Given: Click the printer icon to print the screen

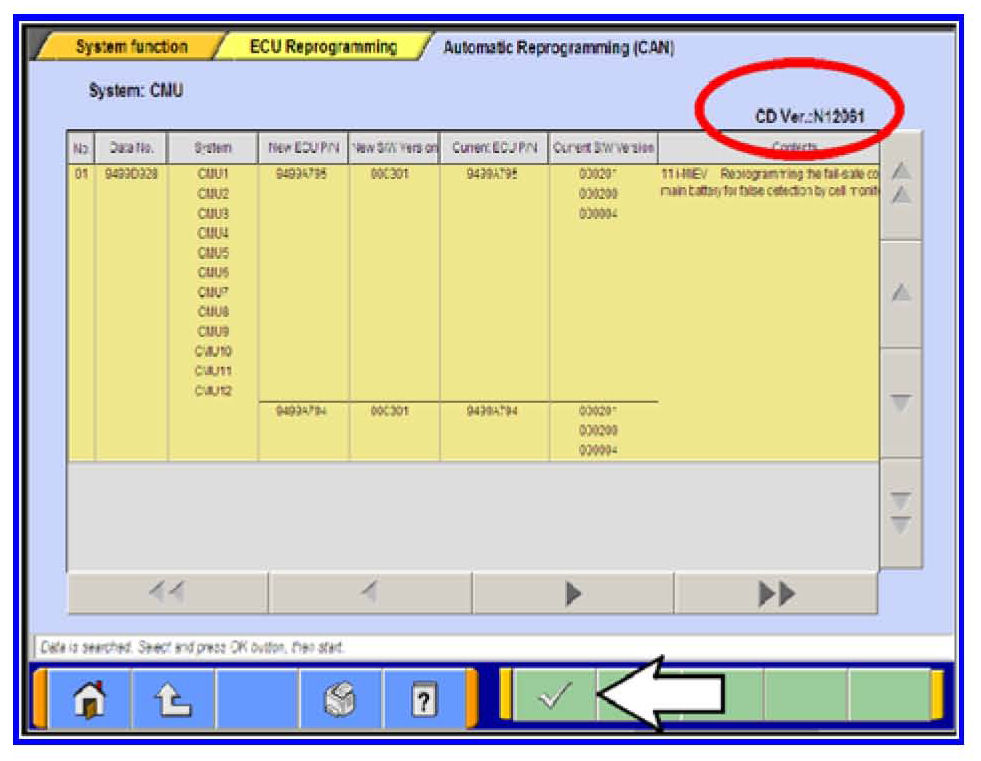Looking at the screenshot, I should pyautogui.click(x=341, y=695).
